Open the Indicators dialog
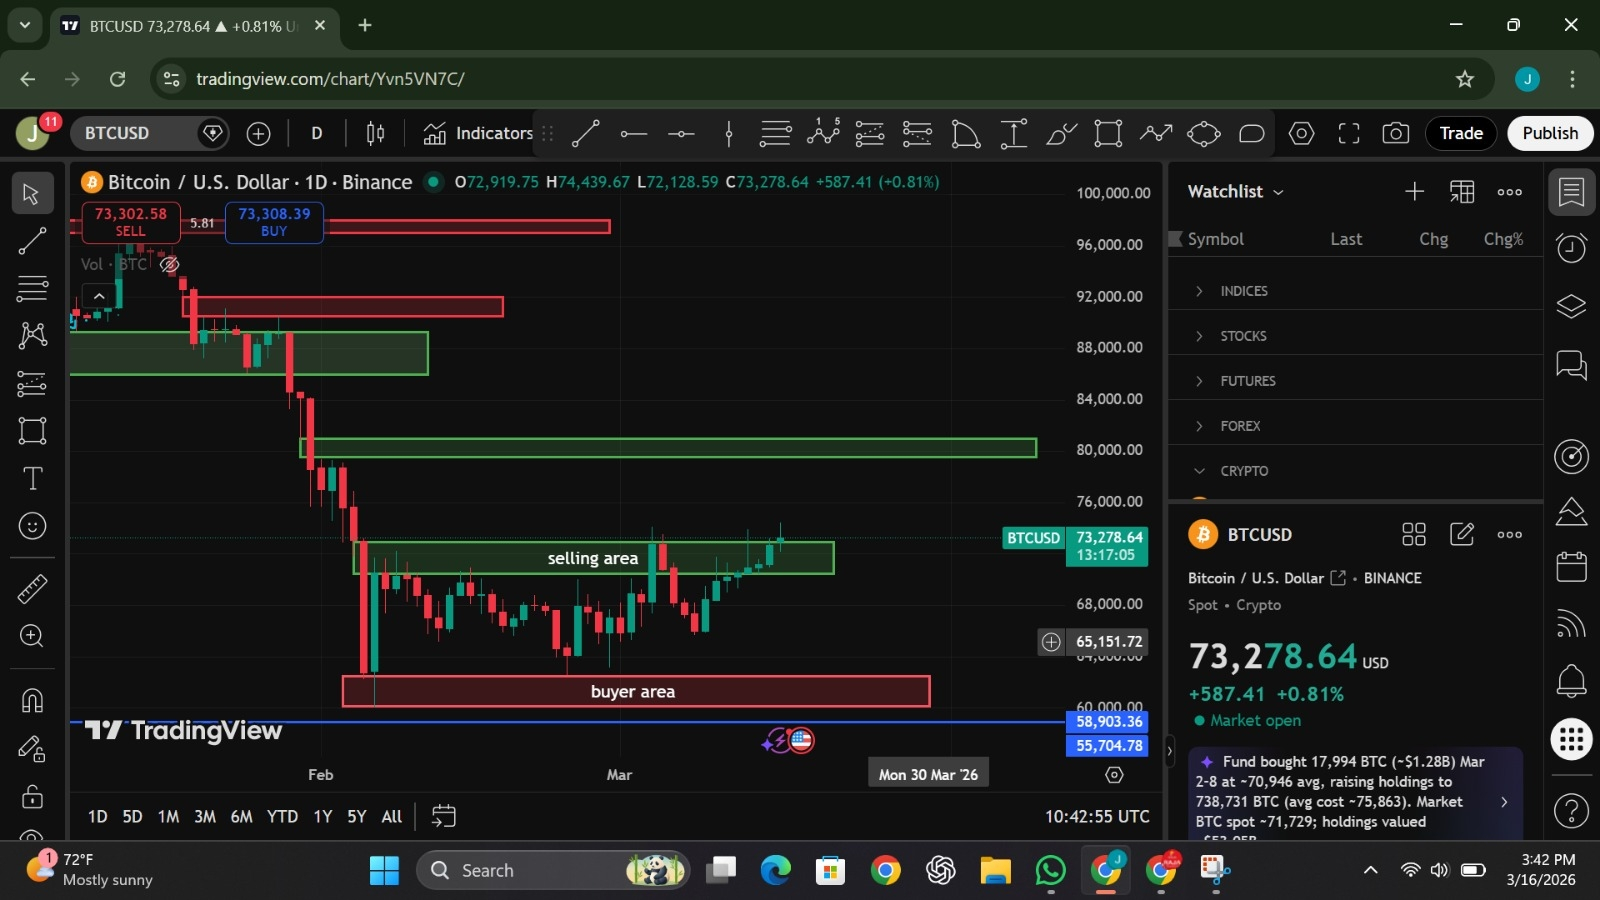 pyautogui.click(x=478, y=133)
